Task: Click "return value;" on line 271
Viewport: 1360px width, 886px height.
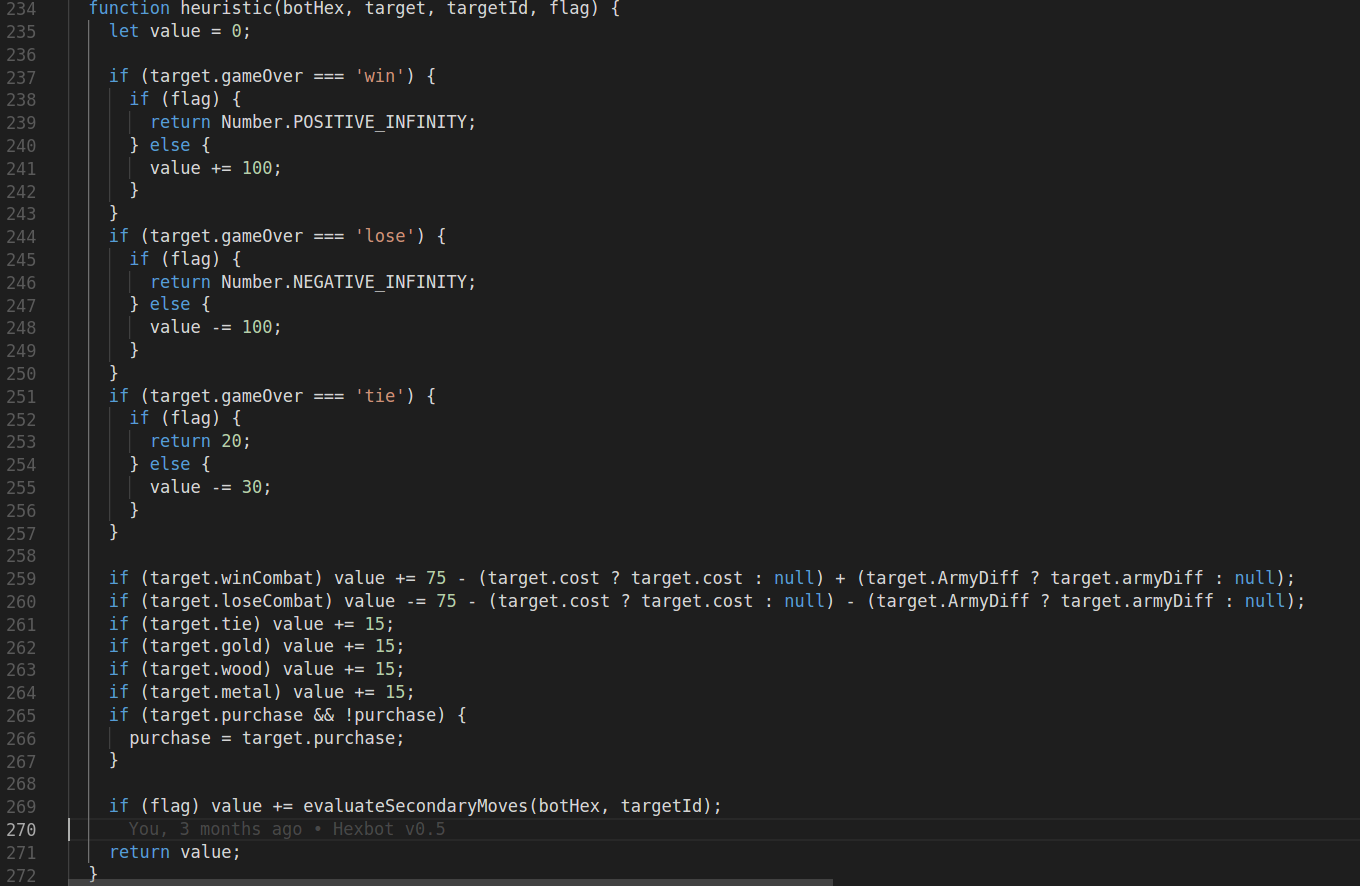Action: click(175, 852)
